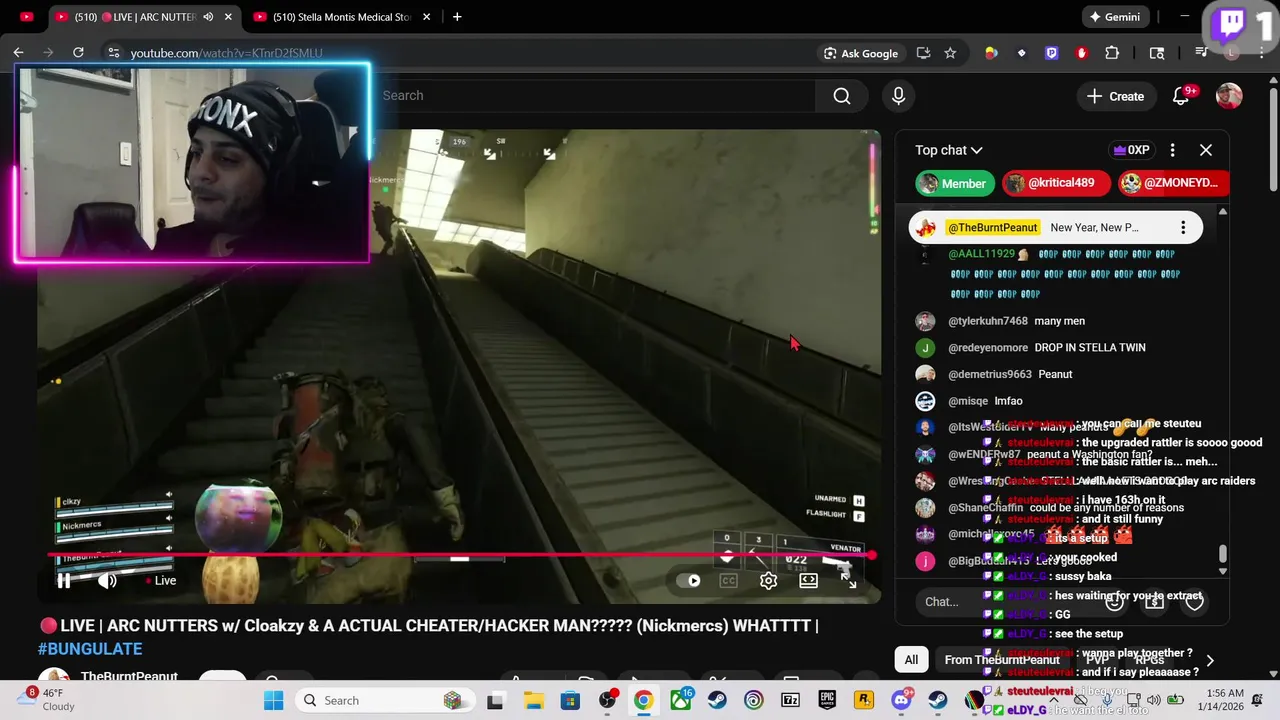Open live chat options menu
Image resolution: width=1280 pixels, height=720 pixels.
(x=1172, y=150)
